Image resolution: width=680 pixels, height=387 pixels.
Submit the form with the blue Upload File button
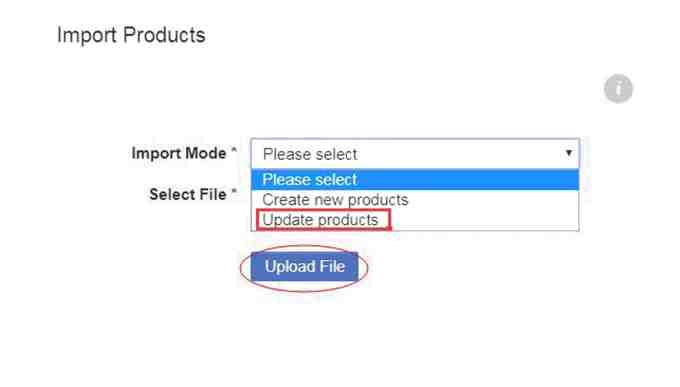[304, 266]
